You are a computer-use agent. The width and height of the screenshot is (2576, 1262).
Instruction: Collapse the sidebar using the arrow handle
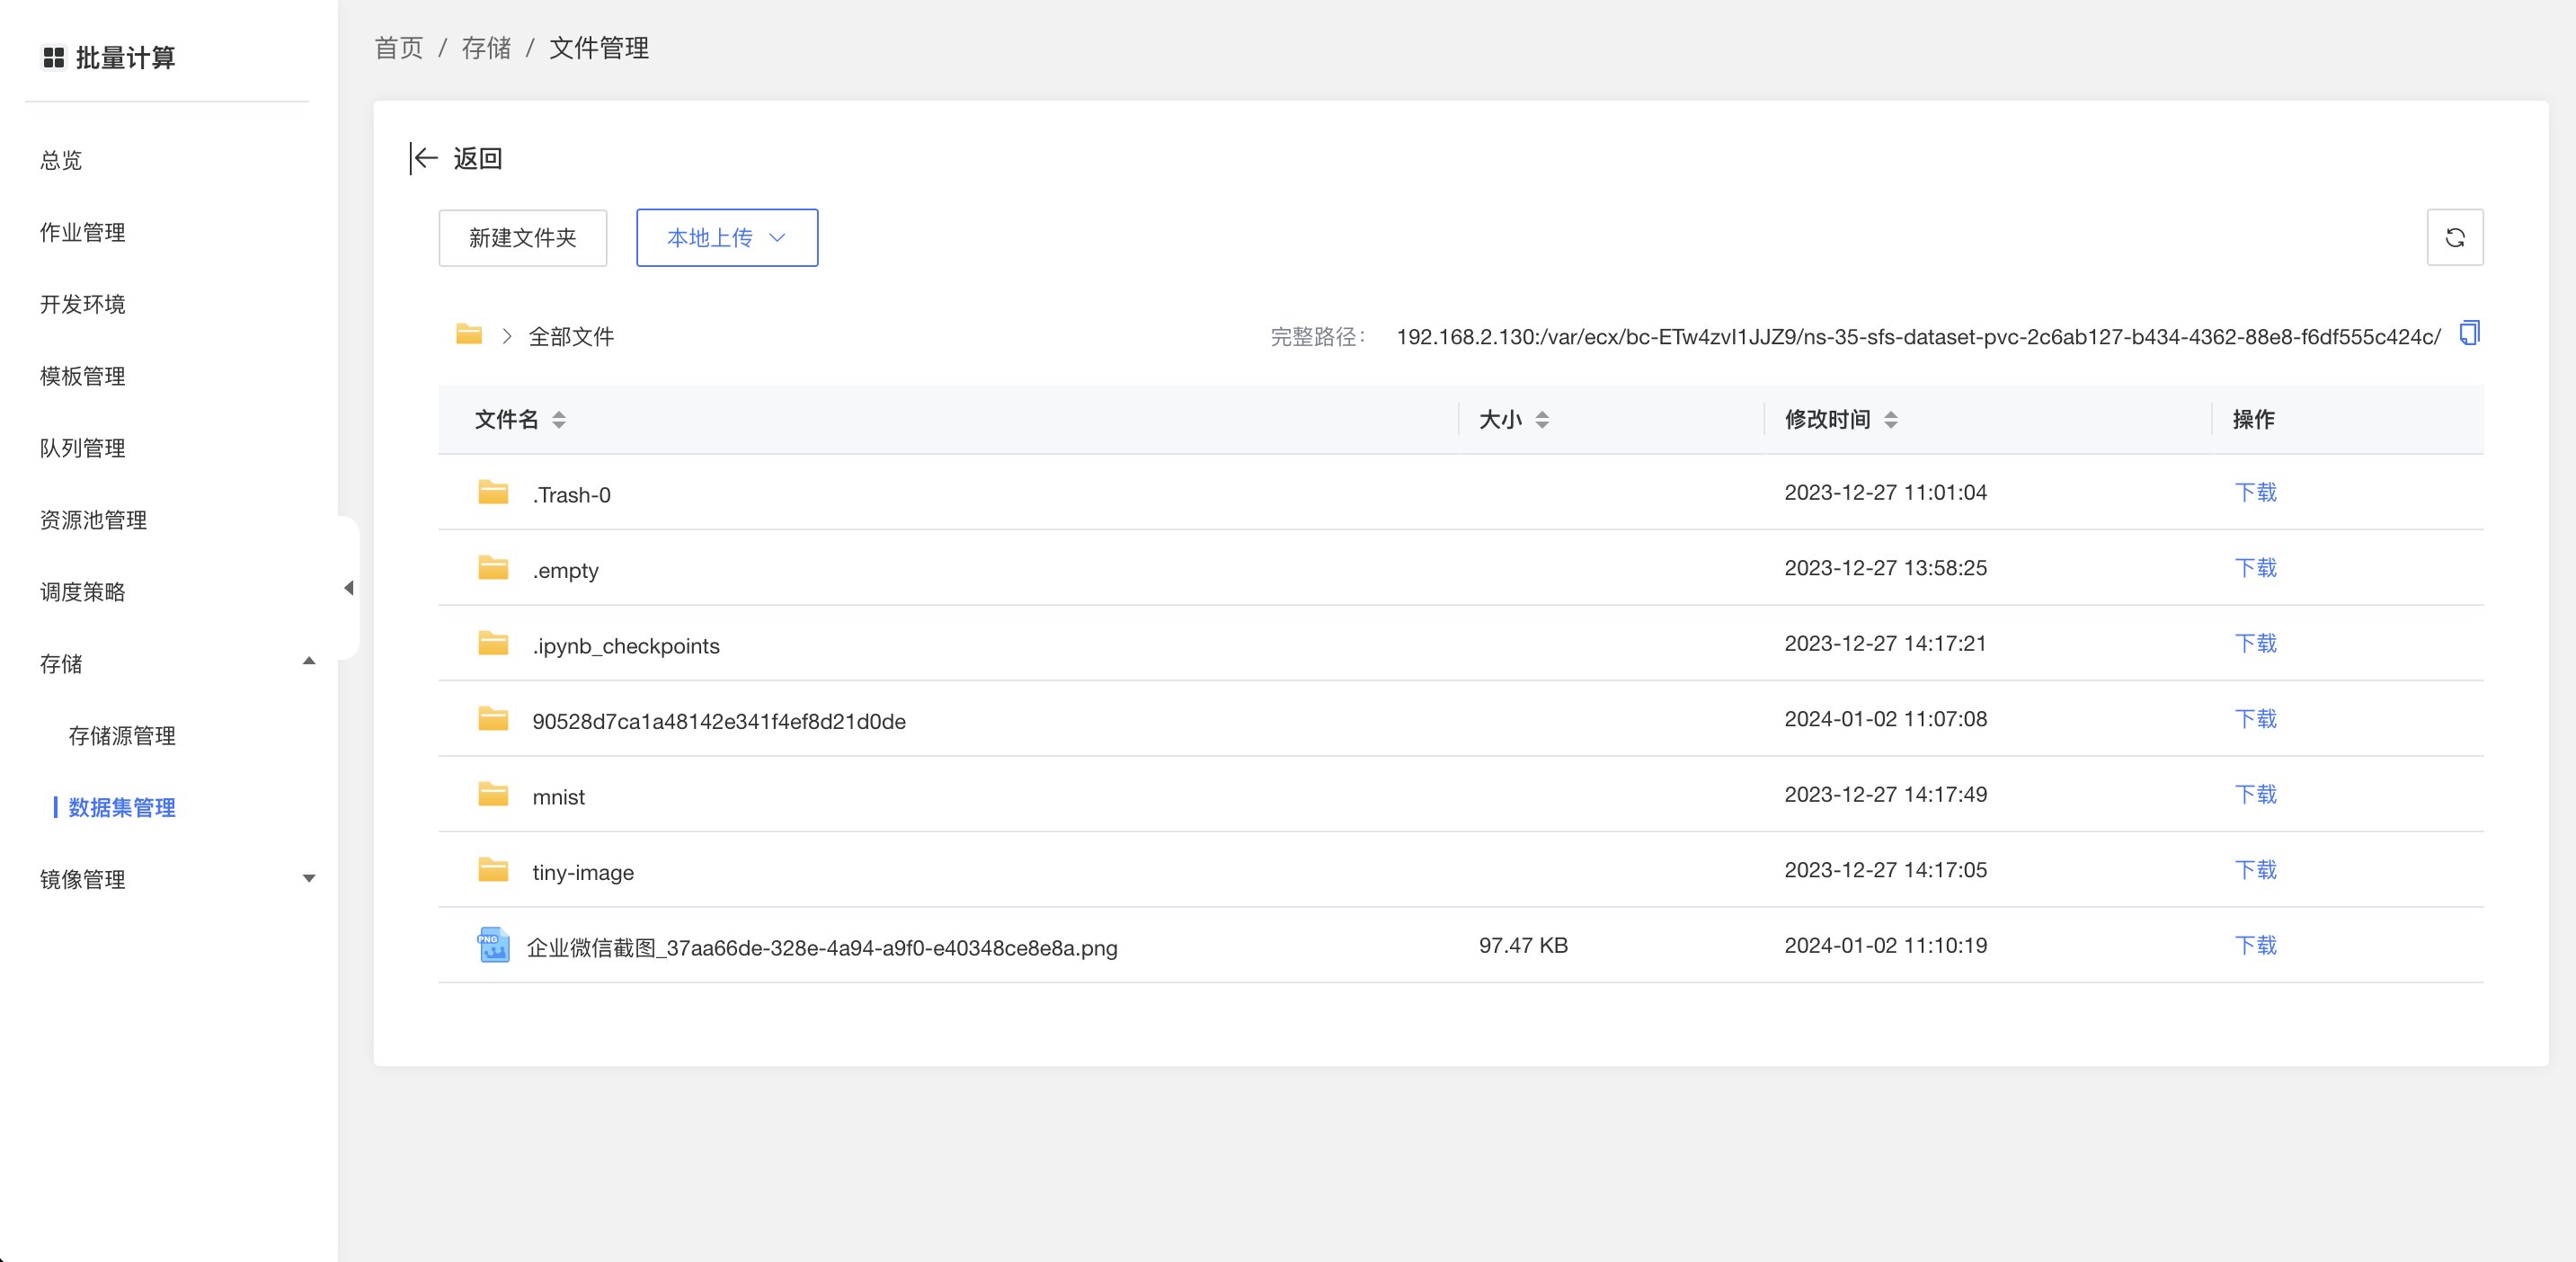coord(348,588)
